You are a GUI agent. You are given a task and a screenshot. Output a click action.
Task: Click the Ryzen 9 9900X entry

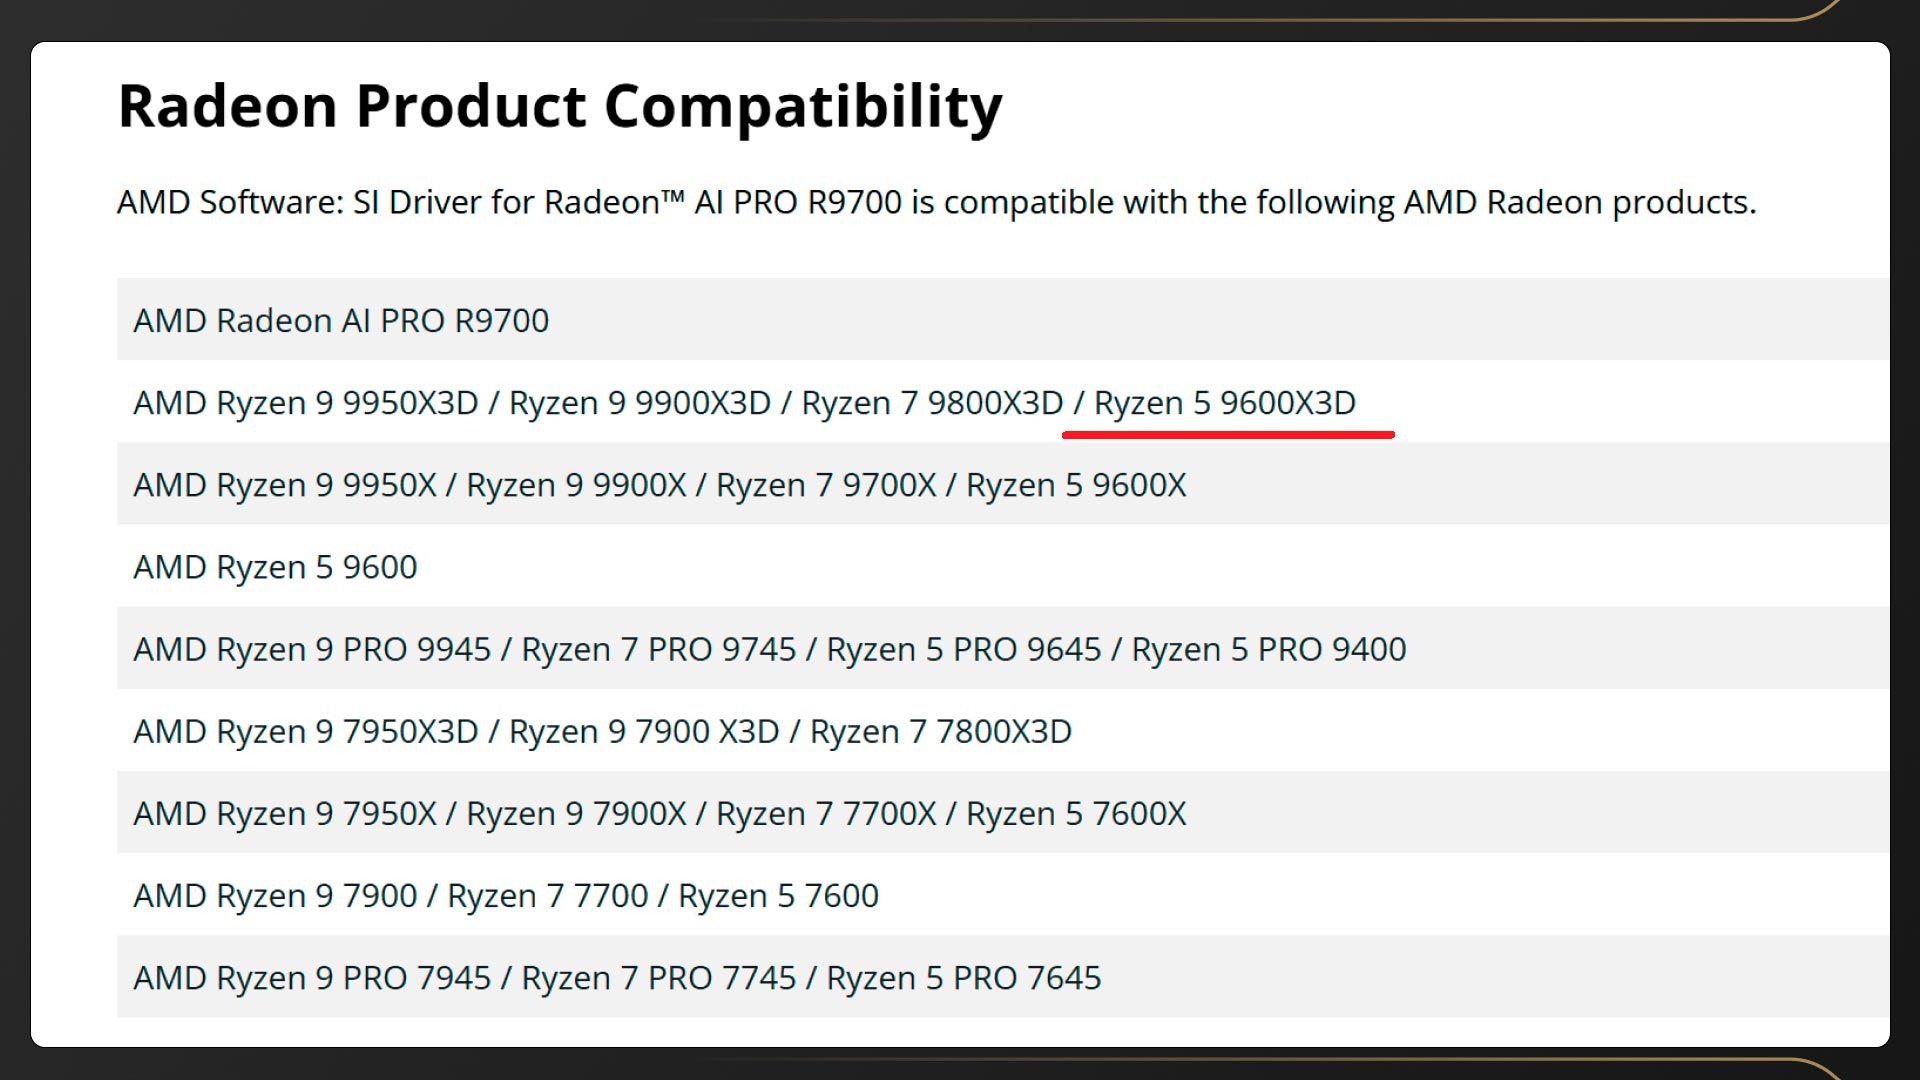coord(576,485)
